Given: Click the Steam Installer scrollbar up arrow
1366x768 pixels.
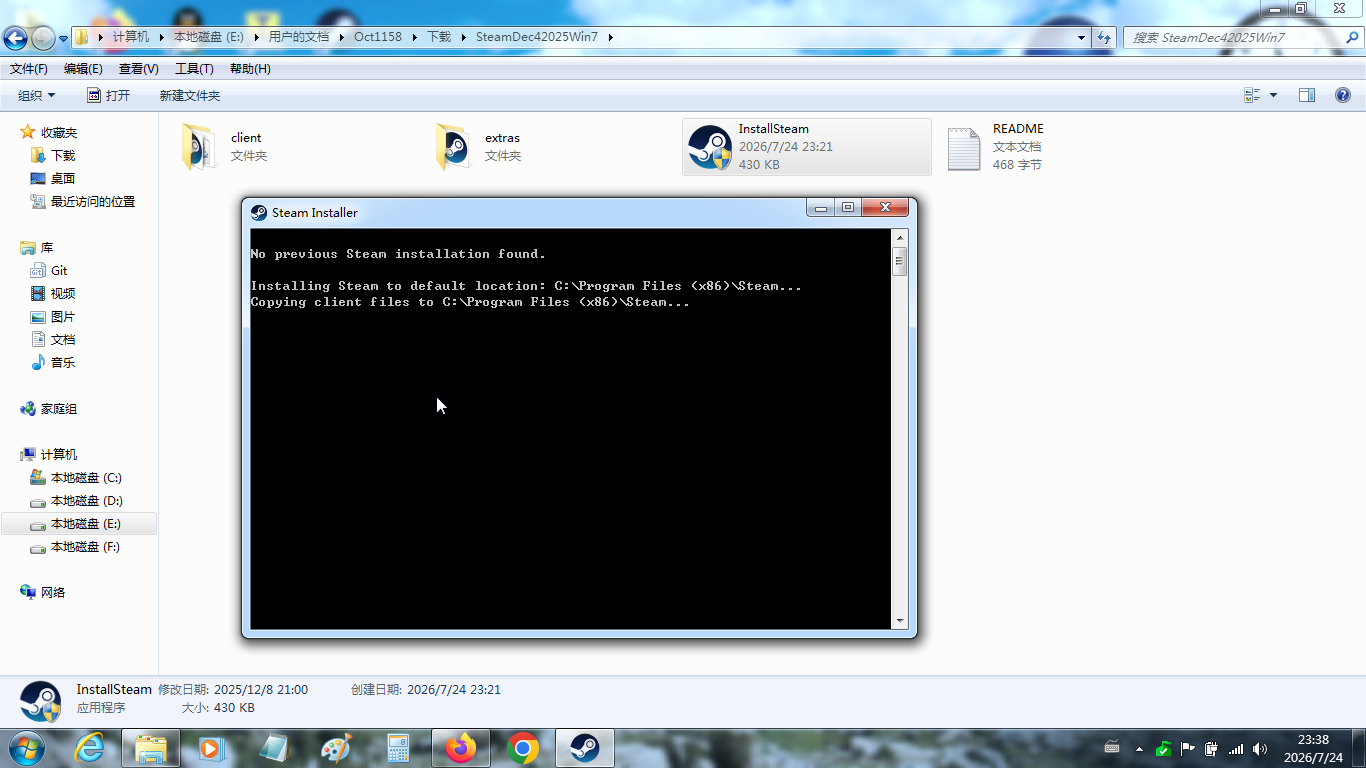Looking at the screenshot, I should [900, 238].
